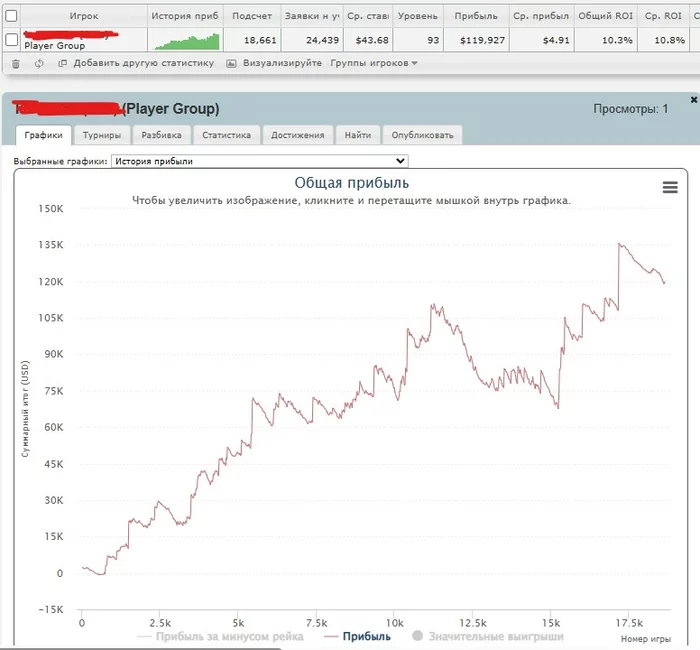This screenshot has height=650, width=700.
Task: Toggle the Прибыль за минусом рейка series
Action: click(x=221, y=636)
